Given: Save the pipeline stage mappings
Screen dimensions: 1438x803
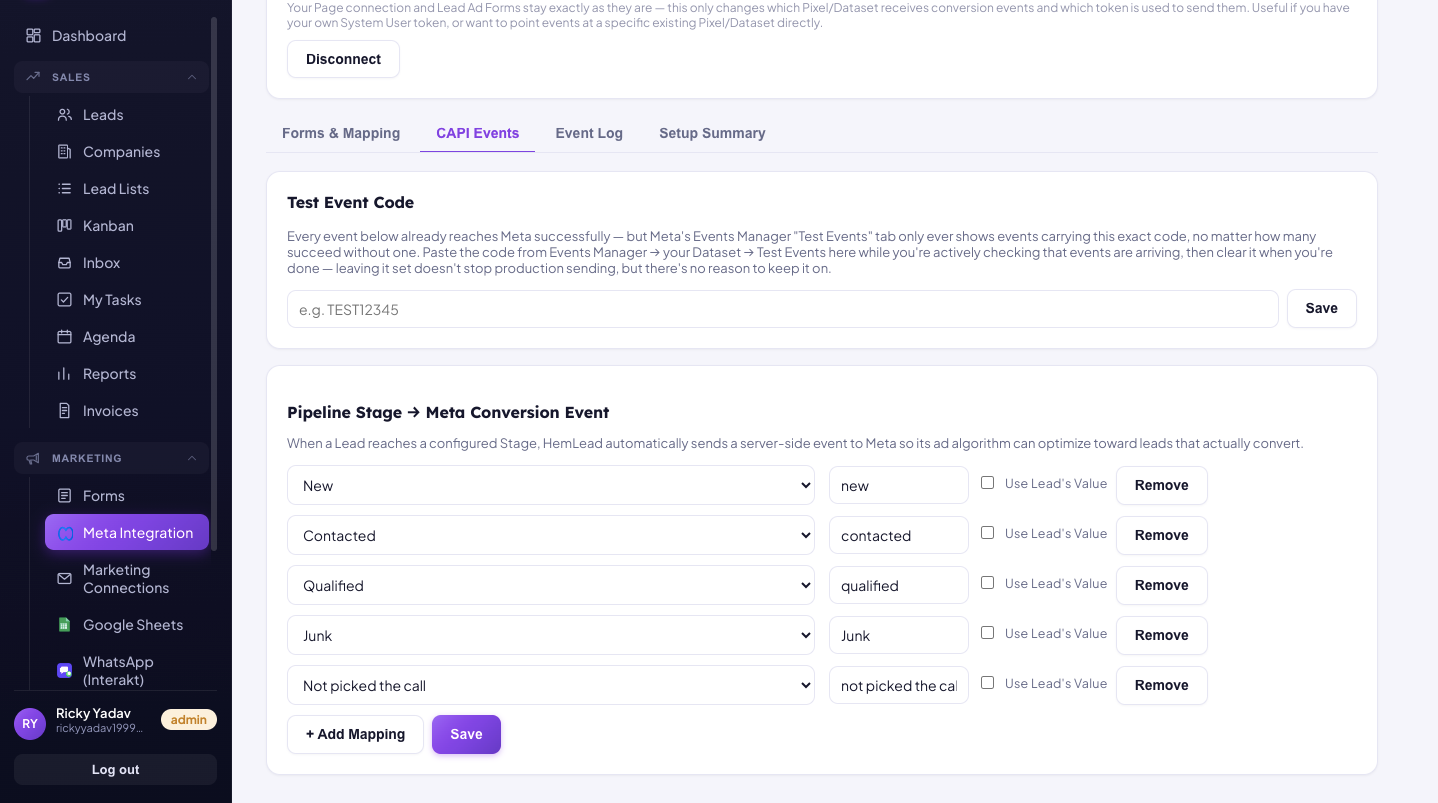Looking at the screenshot, I should point(466,734).
